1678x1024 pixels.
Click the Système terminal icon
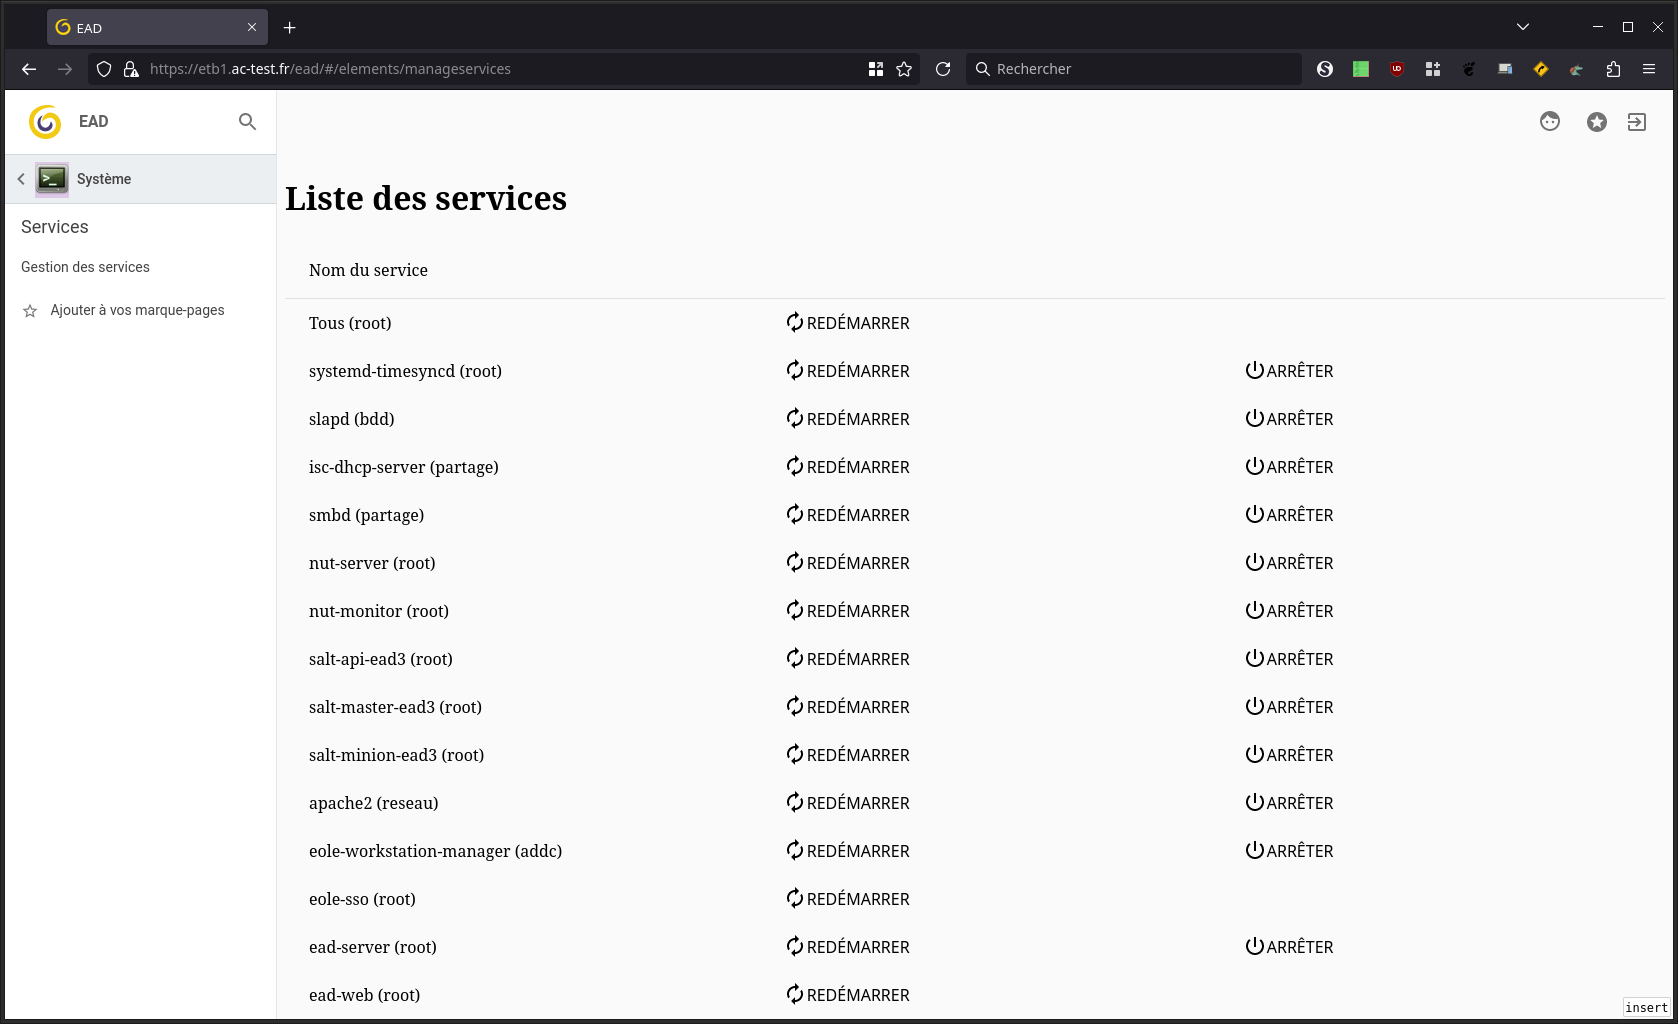(52, 179)
